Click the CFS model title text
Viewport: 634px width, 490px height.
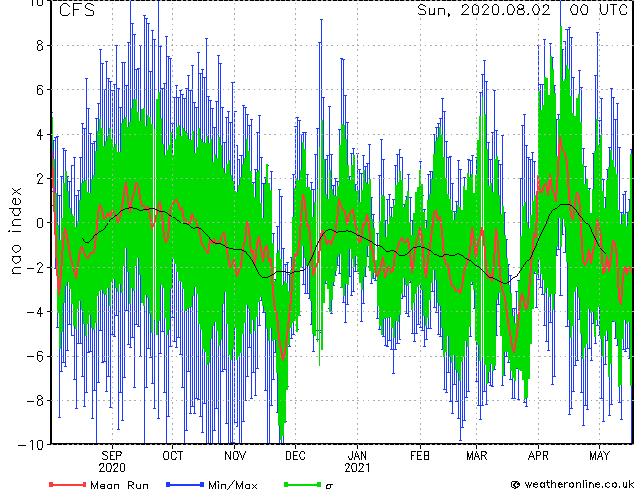pos(77,10)
